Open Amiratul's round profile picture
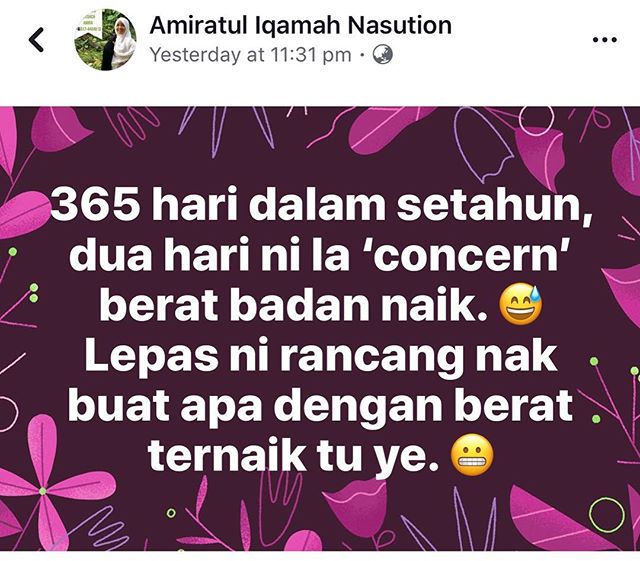 [105, 40]
